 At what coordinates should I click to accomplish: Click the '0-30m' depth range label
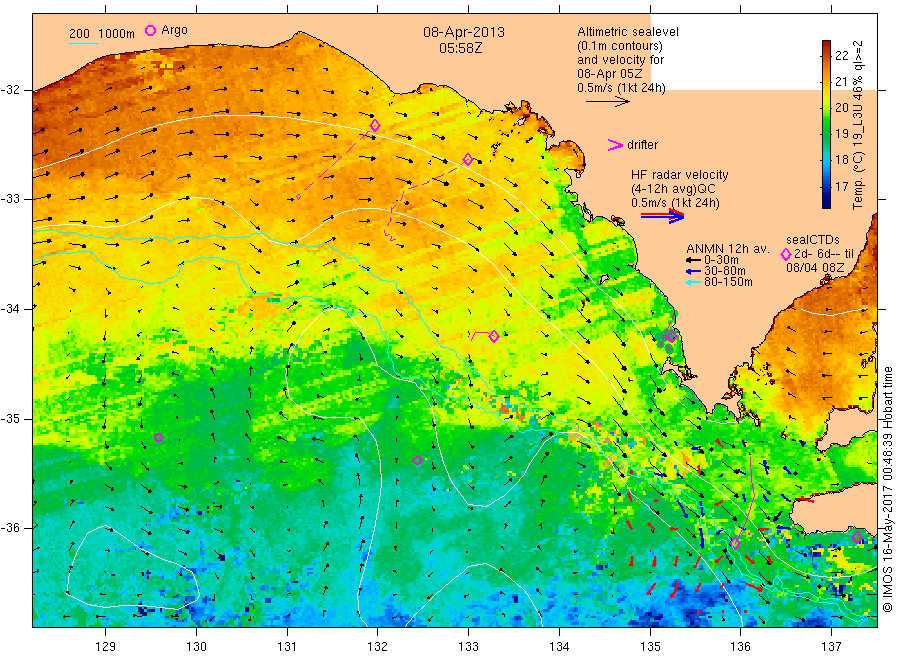721,260
